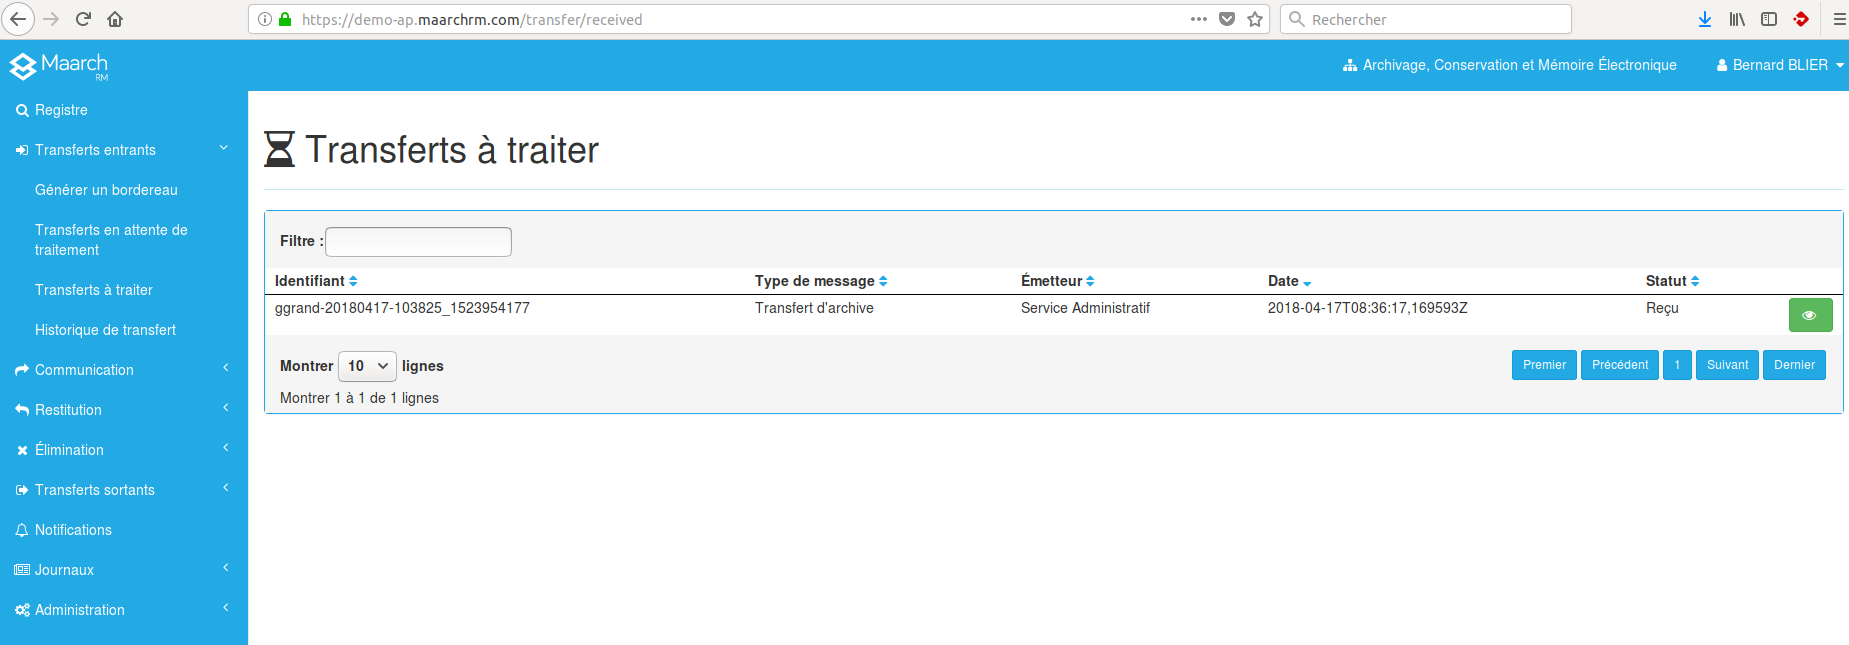Click the Notifications bell icon
Viewport: 1849px width, 645px height.
tap(22, 530)
